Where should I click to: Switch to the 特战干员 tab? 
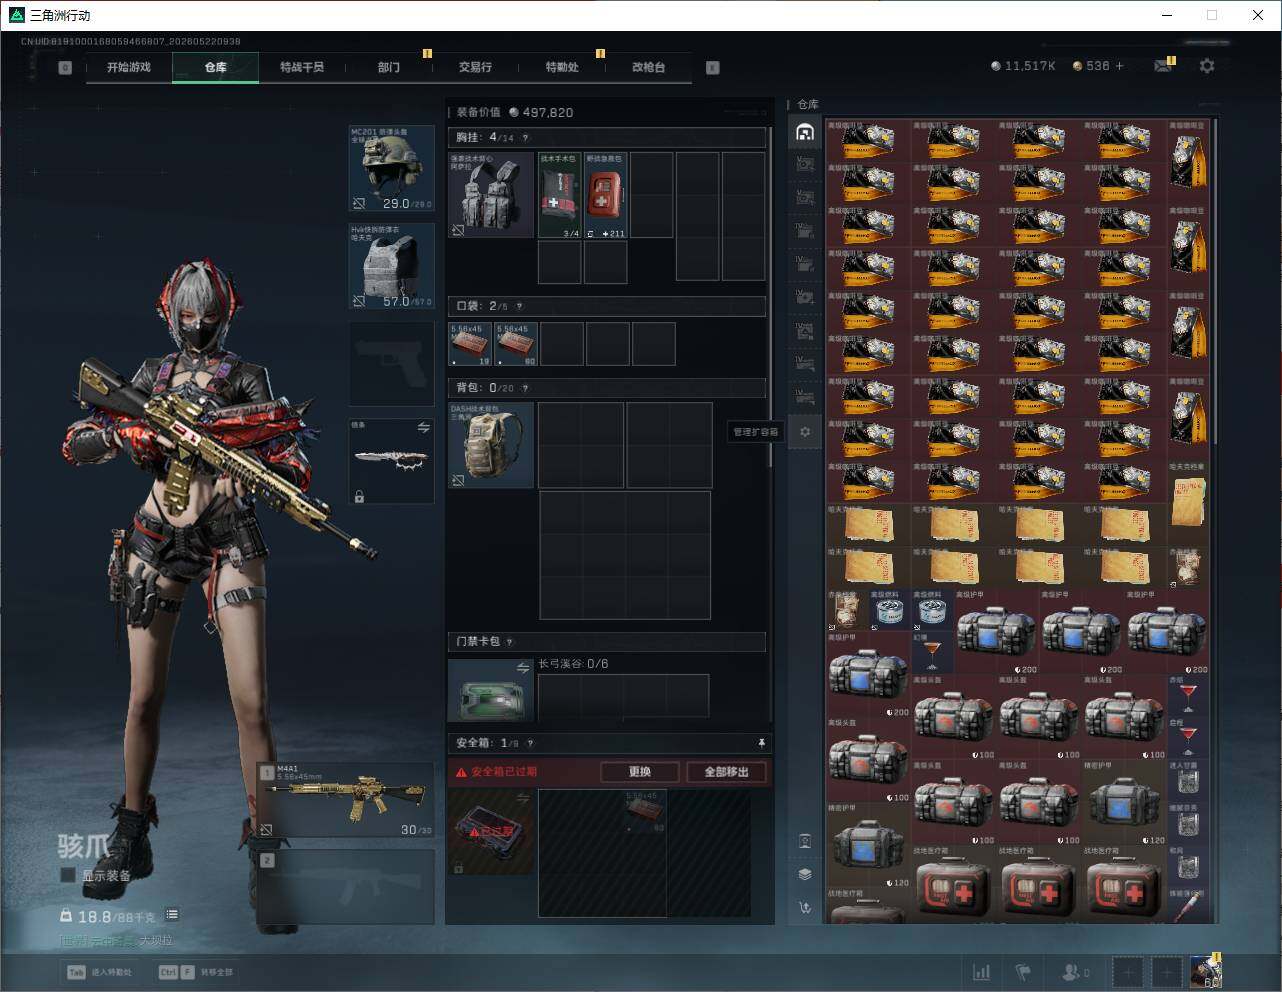[302, 67]
